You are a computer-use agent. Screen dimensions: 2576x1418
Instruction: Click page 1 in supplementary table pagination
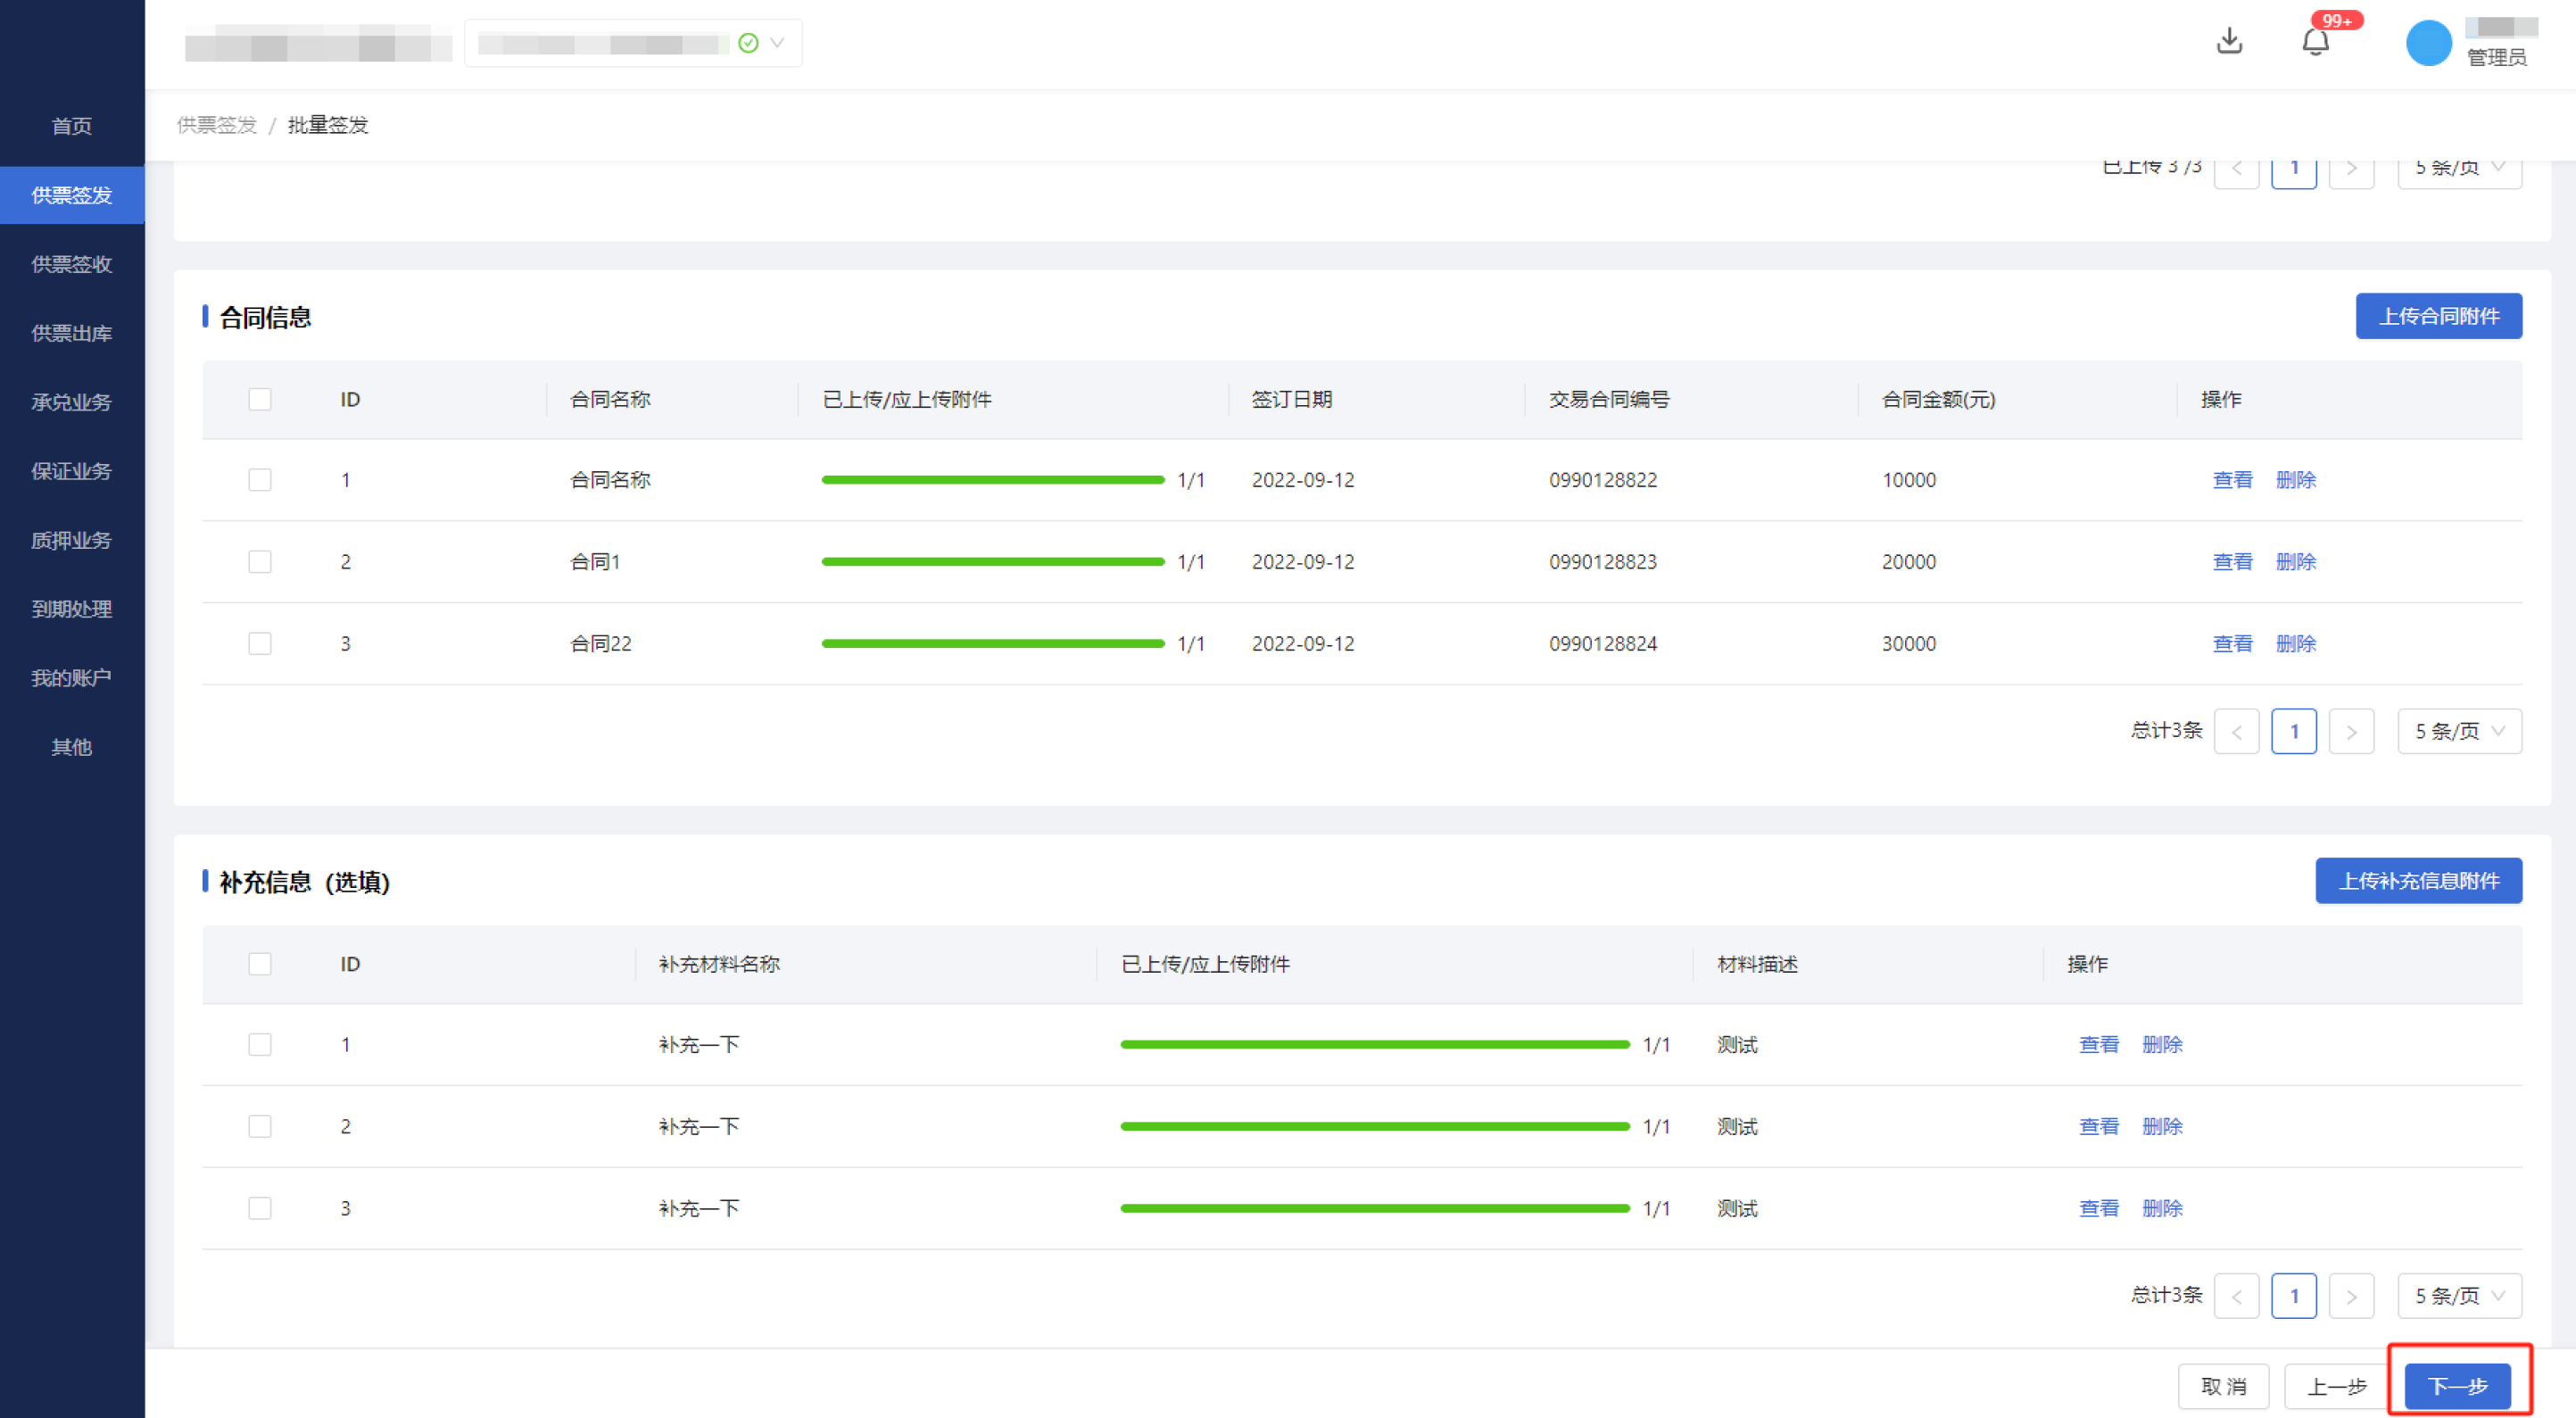2293,1296
